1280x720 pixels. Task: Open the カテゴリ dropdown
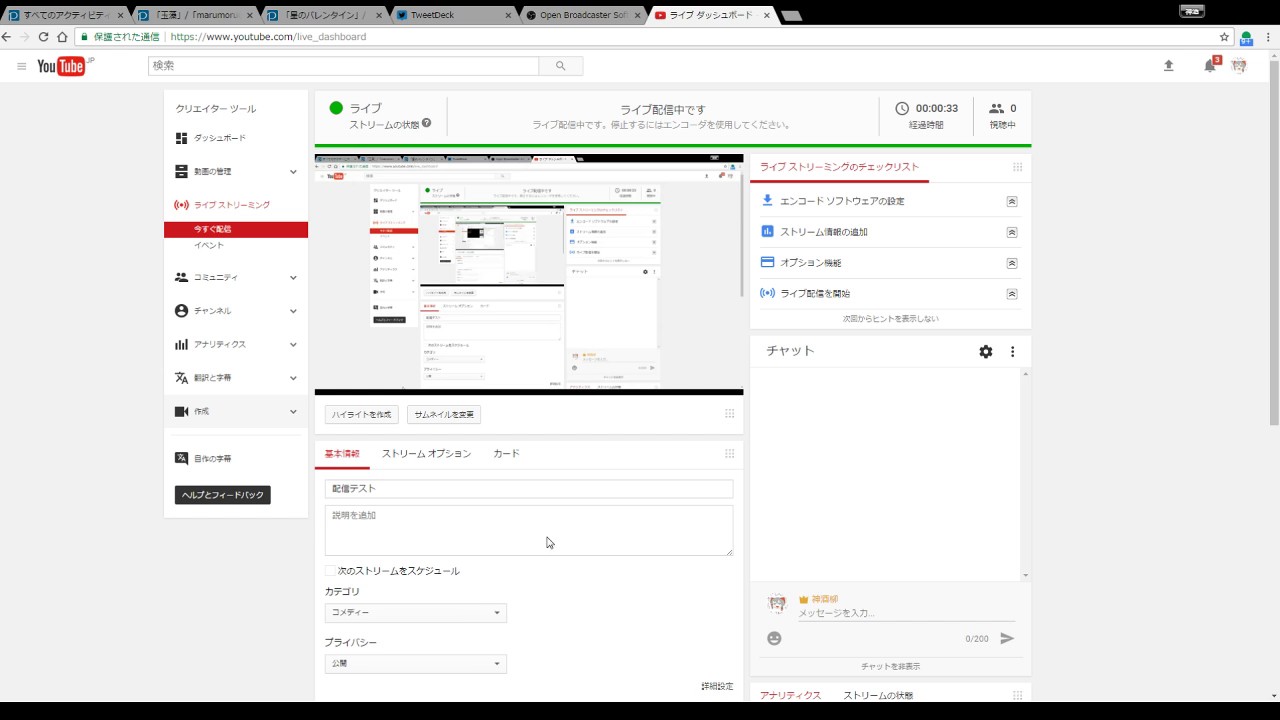(415, 613)
